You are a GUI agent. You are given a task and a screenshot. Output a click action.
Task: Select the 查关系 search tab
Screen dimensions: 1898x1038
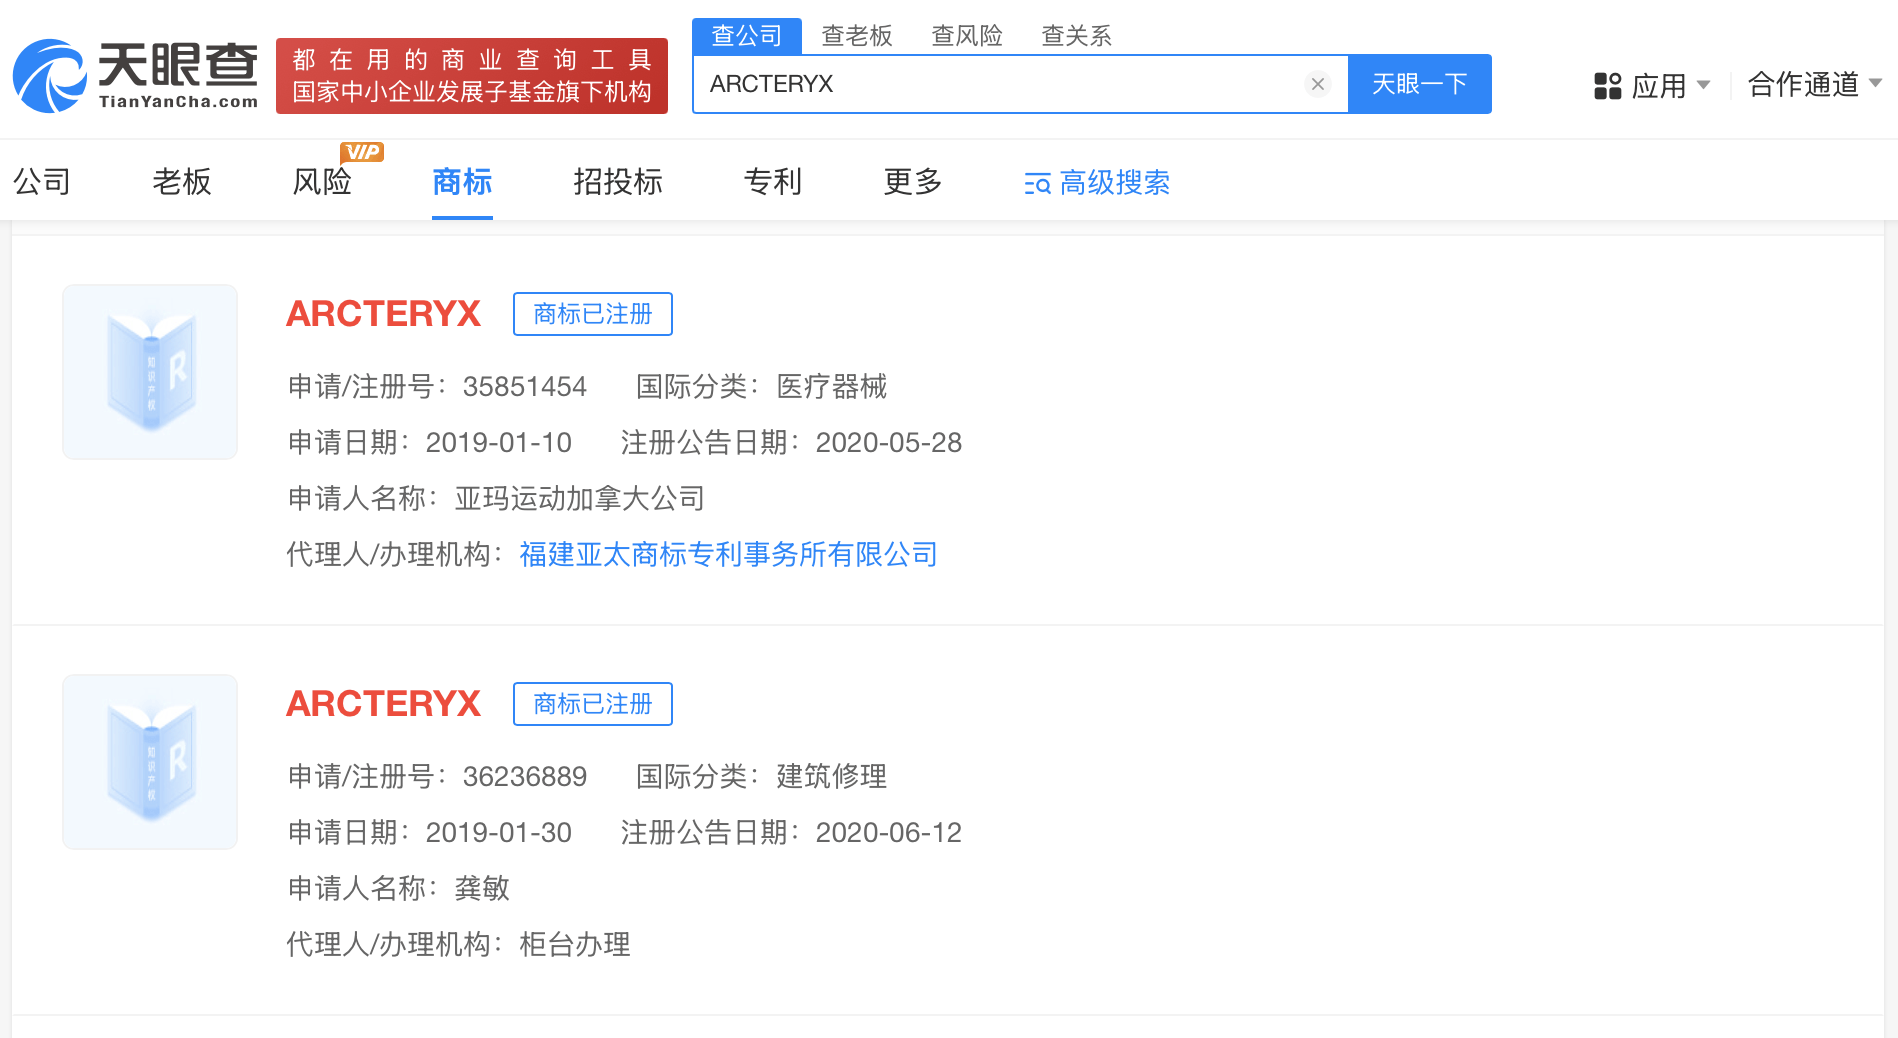click(x=1077, y=36)
